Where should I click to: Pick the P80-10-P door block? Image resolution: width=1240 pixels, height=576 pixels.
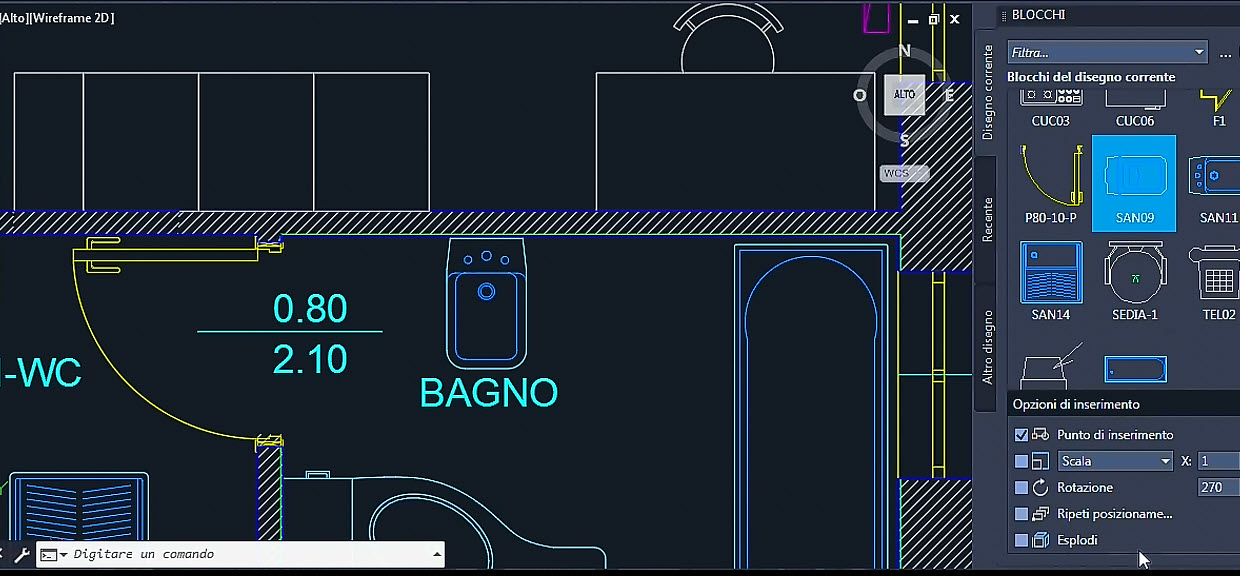click(x=1050, y=180)
